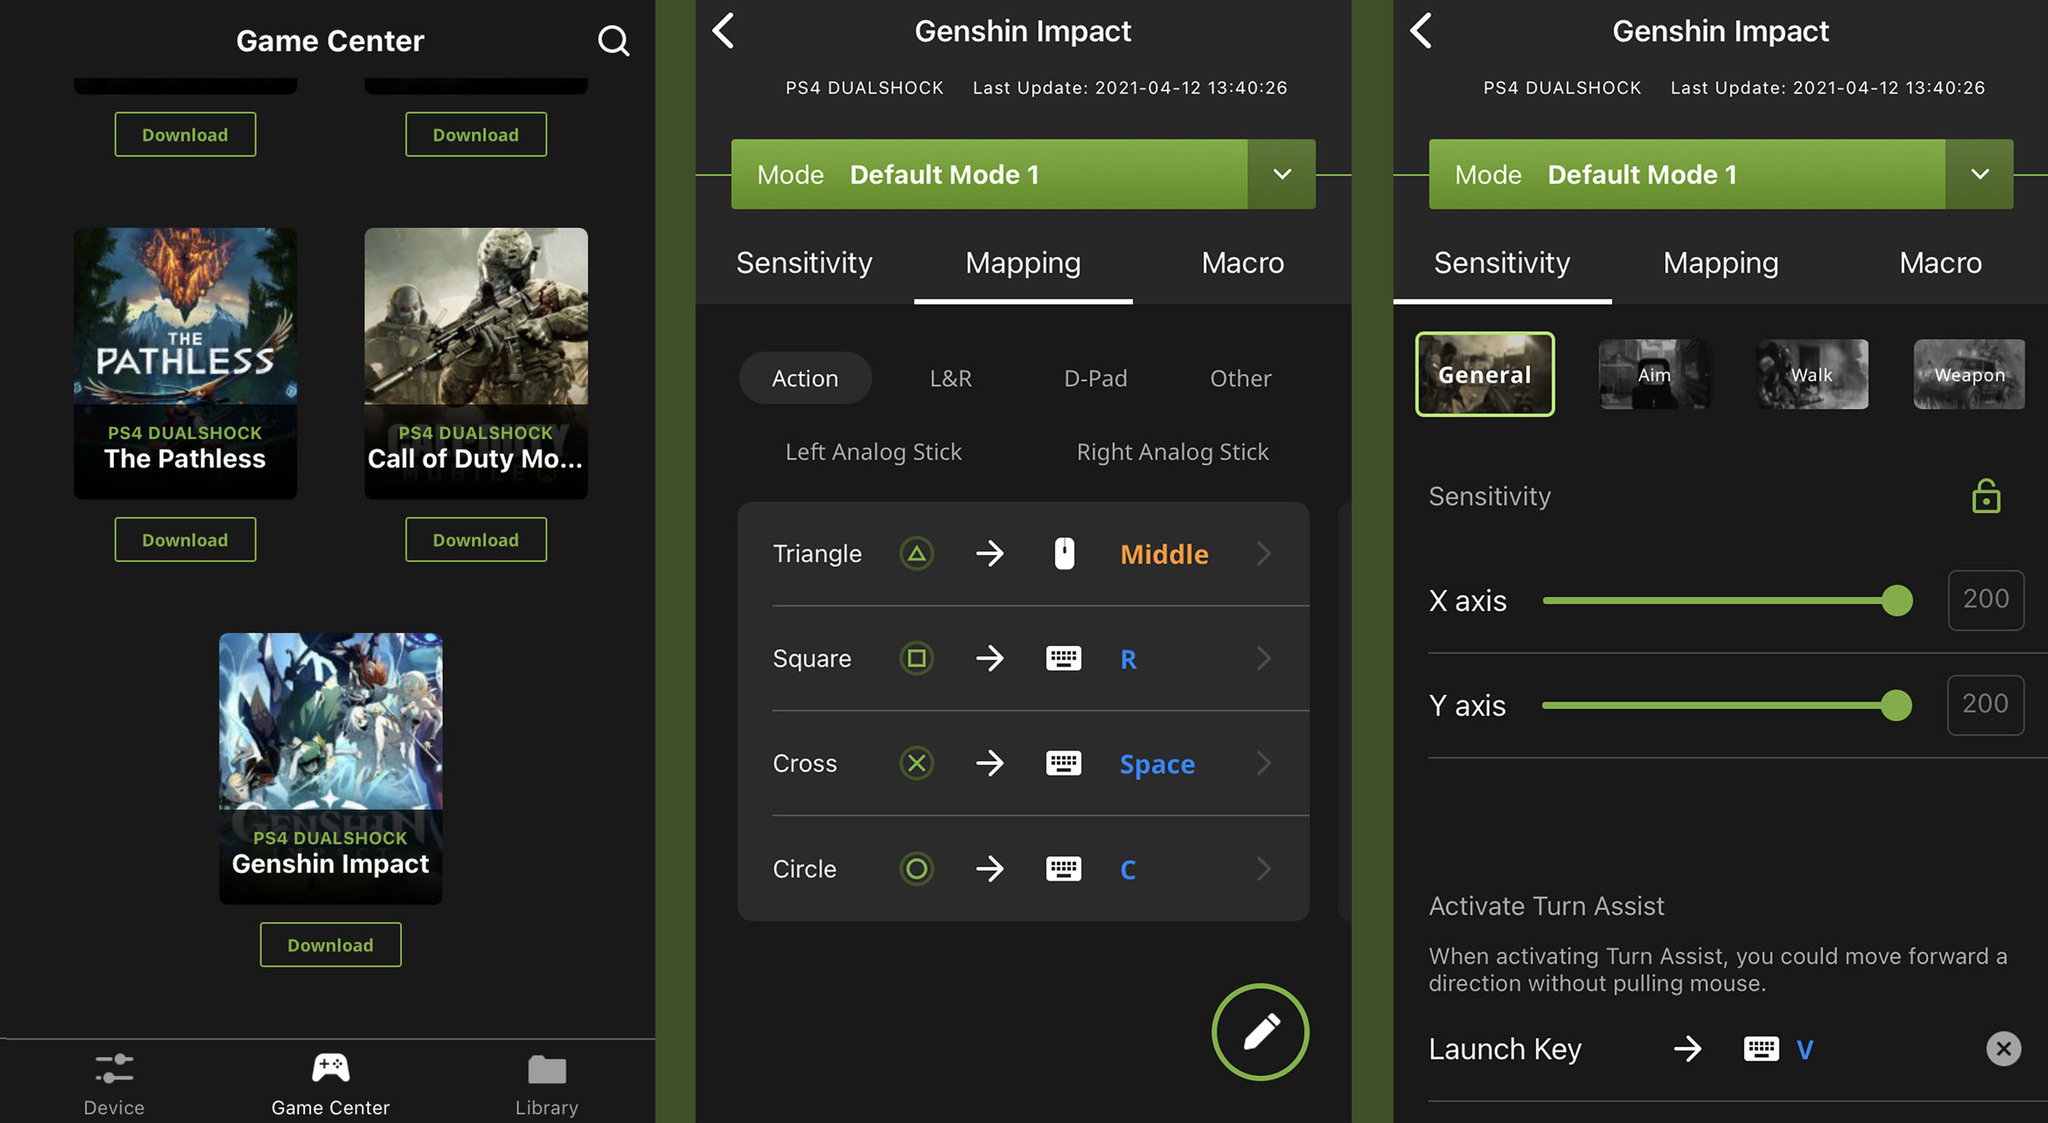Image resolution: width=2048 pixels, height=1123 pixels.
Task: Open Right Analog Stick mapping
Action: coord(1172,452)
